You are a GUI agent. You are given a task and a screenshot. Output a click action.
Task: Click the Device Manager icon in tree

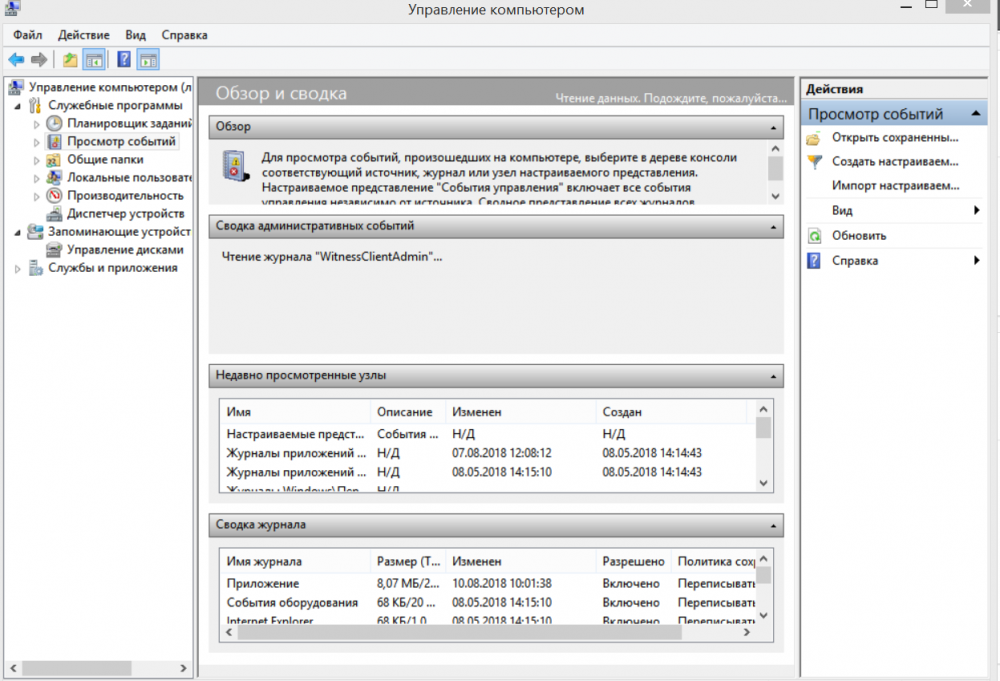pos(54,214)
